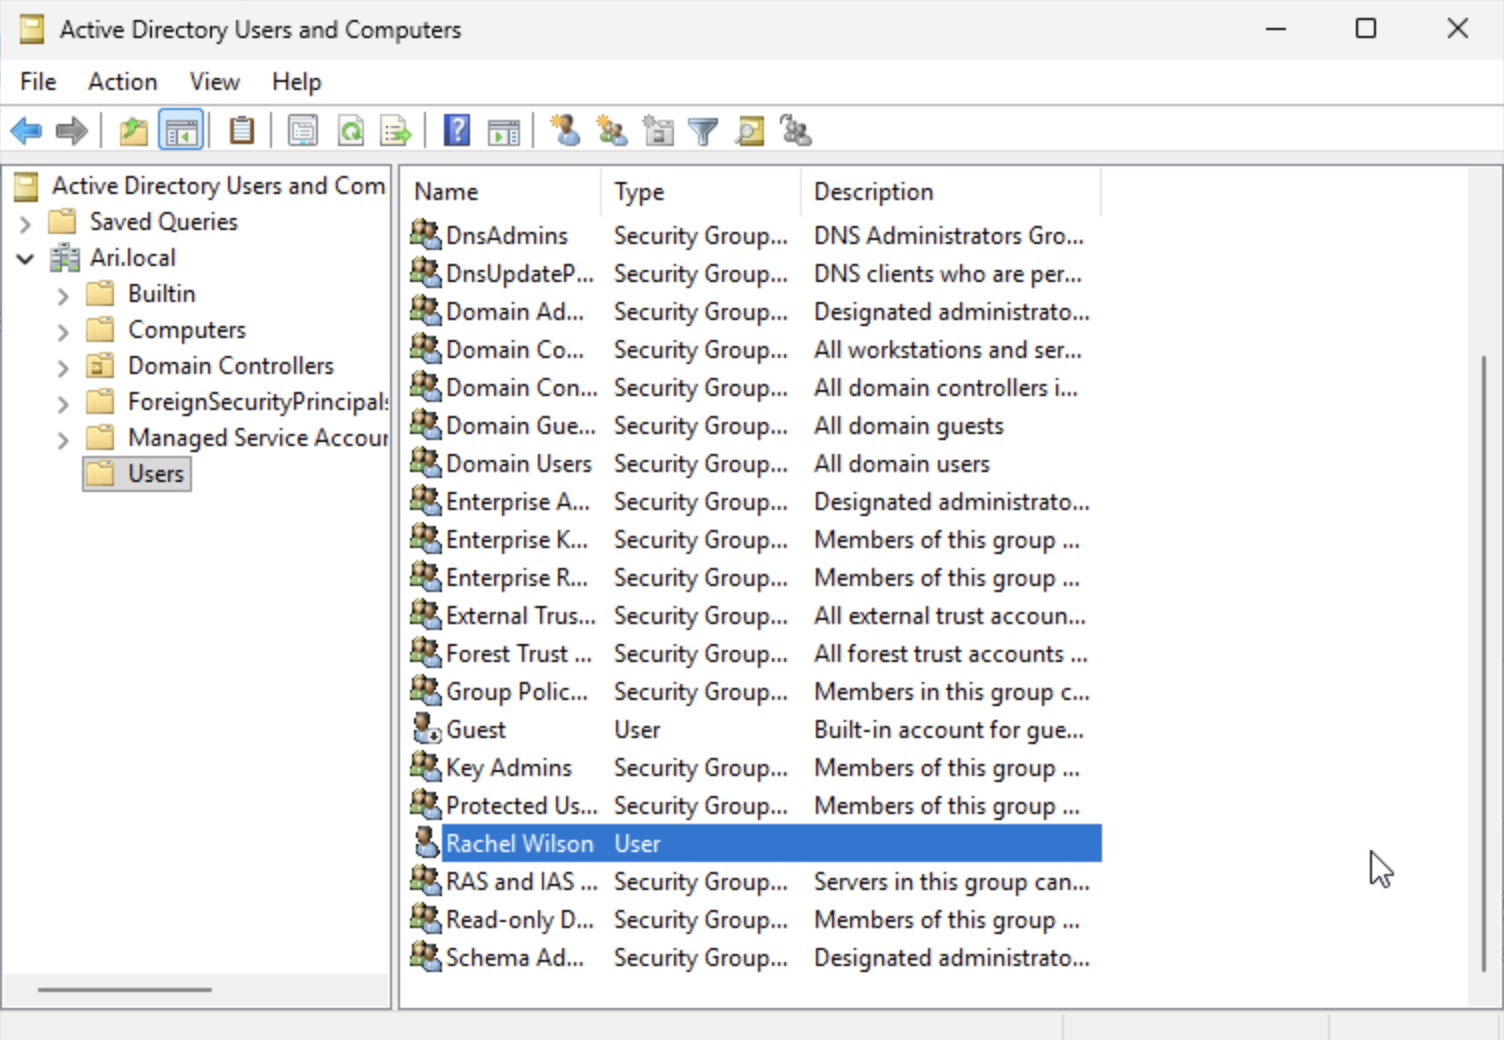Click the vertical scrollbar of object list
The height and width of the screenshot is (1040, 1504).
[x=1484, y=662]
